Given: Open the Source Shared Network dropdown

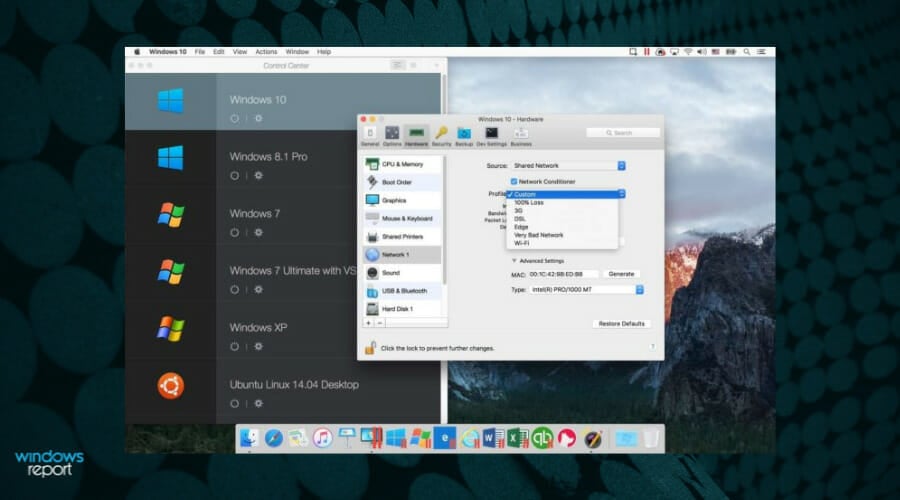Looking at the screenshot, I should [568, 165].
